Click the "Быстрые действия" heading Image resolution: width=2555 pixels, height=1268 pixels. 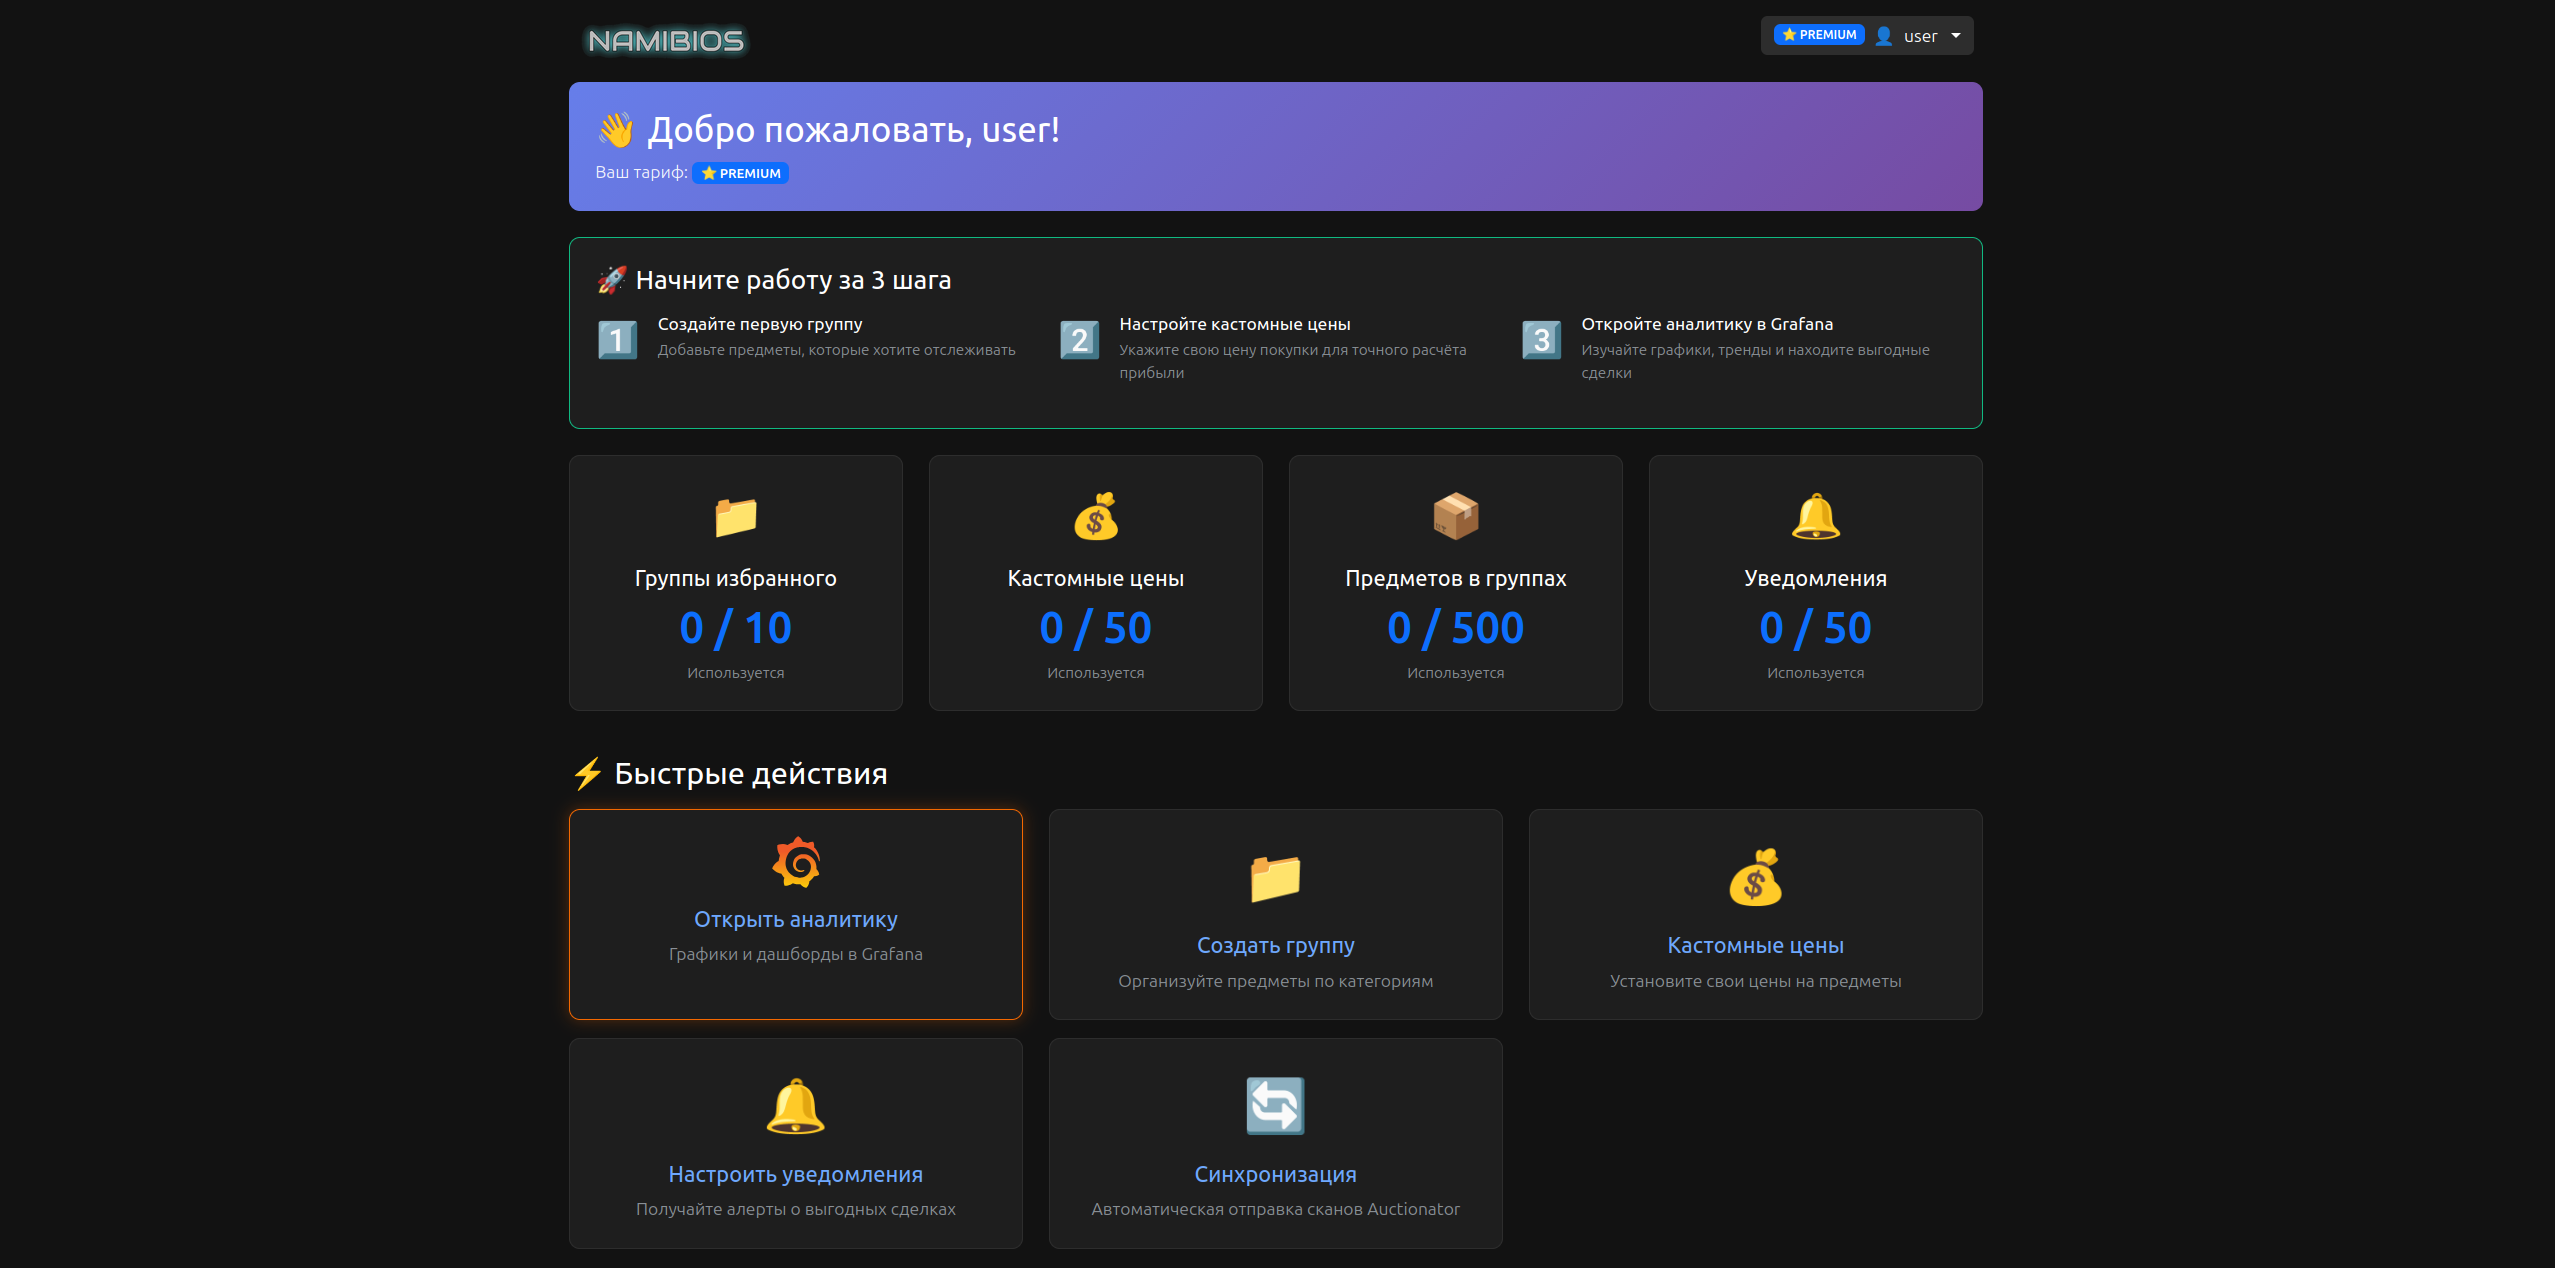[751, 774]
